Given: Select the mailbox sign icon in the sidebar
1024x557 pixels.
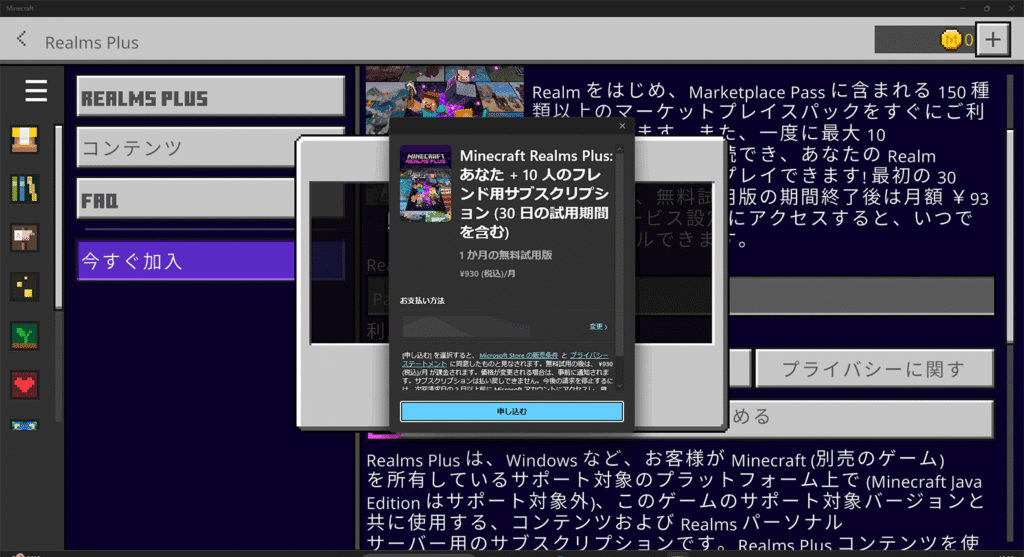Looking at the screenshot, I should pyautogui.click(x=24, y=238).
